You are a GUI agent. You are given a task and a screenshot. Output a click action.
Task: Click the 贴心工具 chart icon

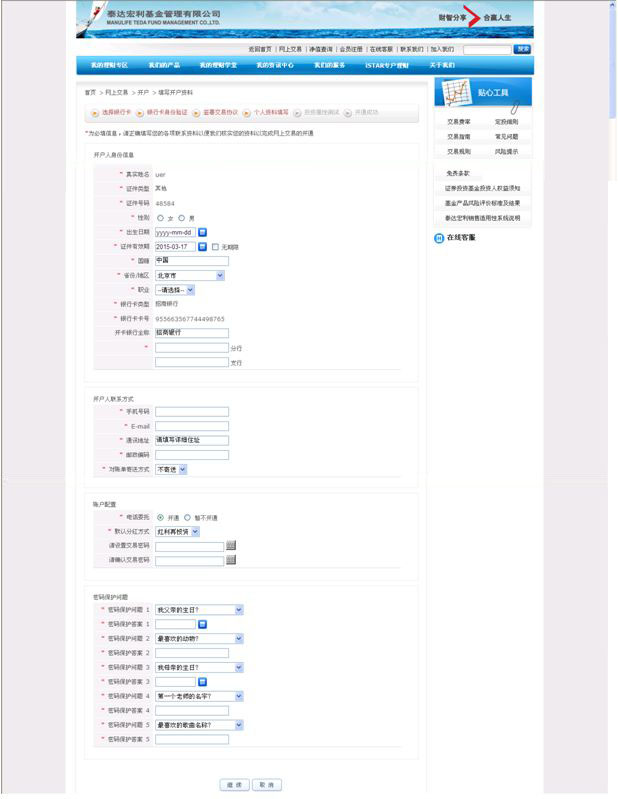[456, 93]
